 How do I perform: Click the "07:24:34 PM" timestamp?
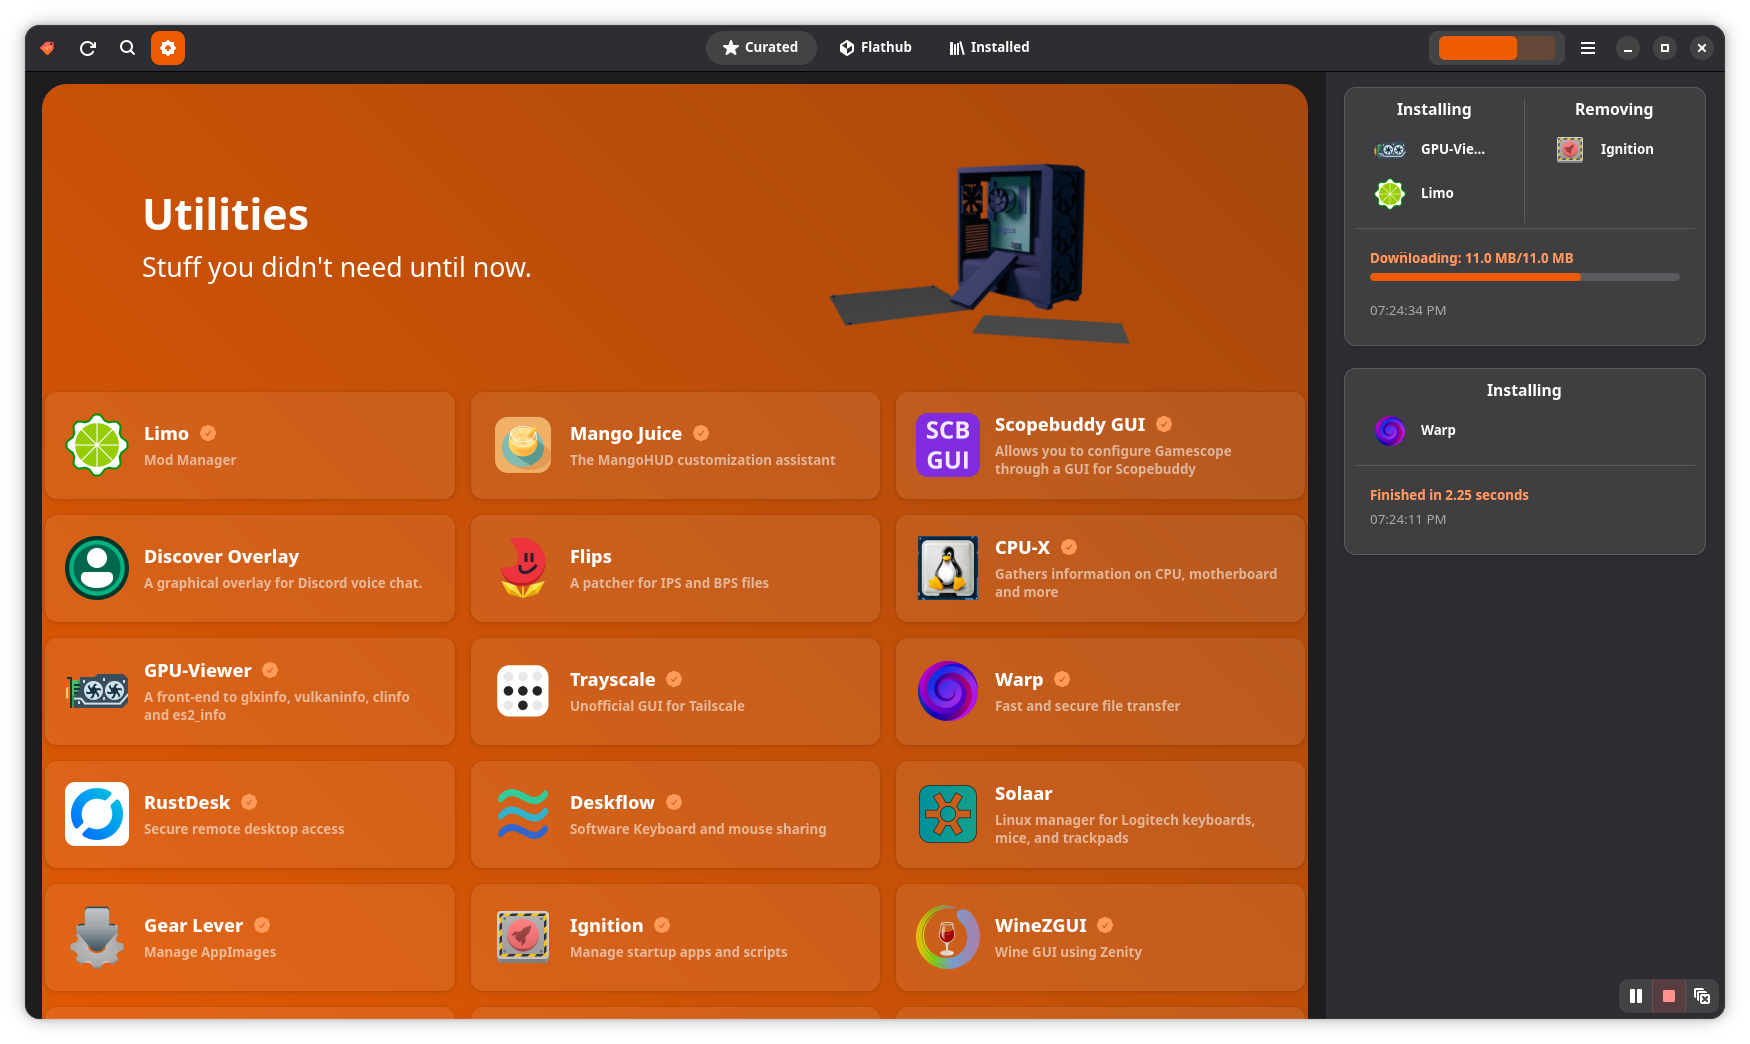pos(1408,310)
